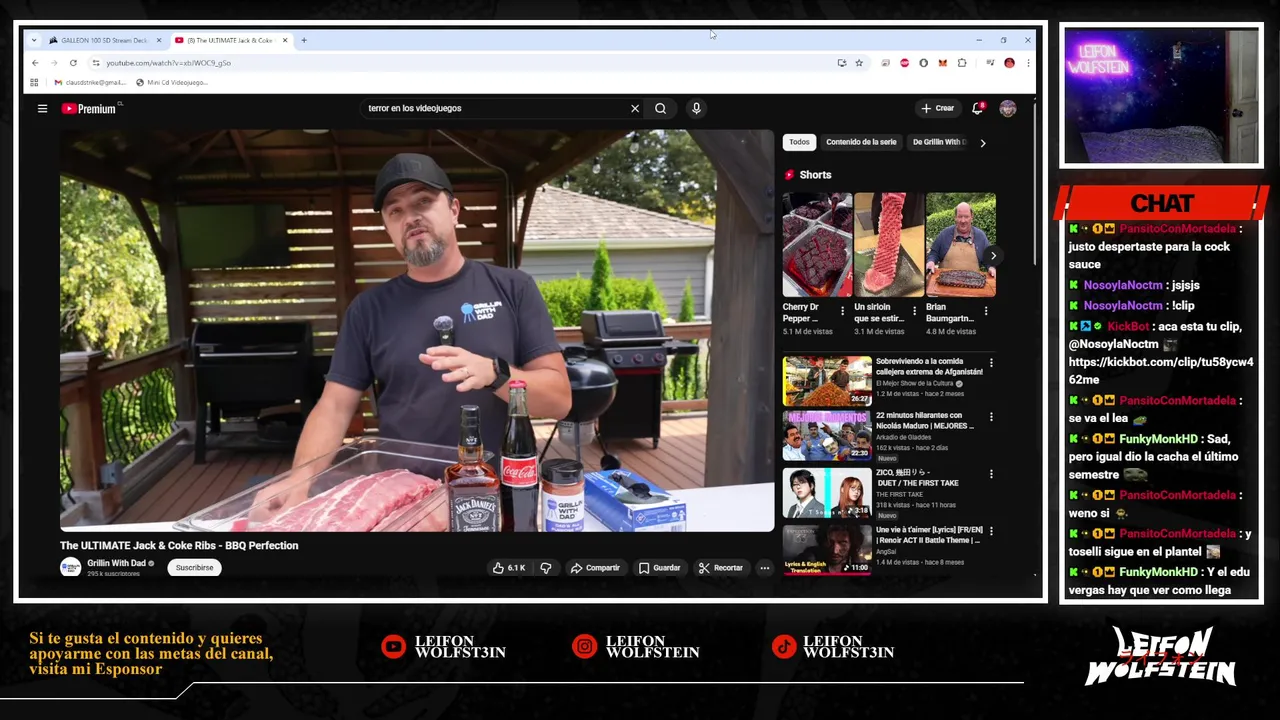Open the YouTube hamburger guide menu
This screenshot has height=720, width=1280.
click(42, 108)
